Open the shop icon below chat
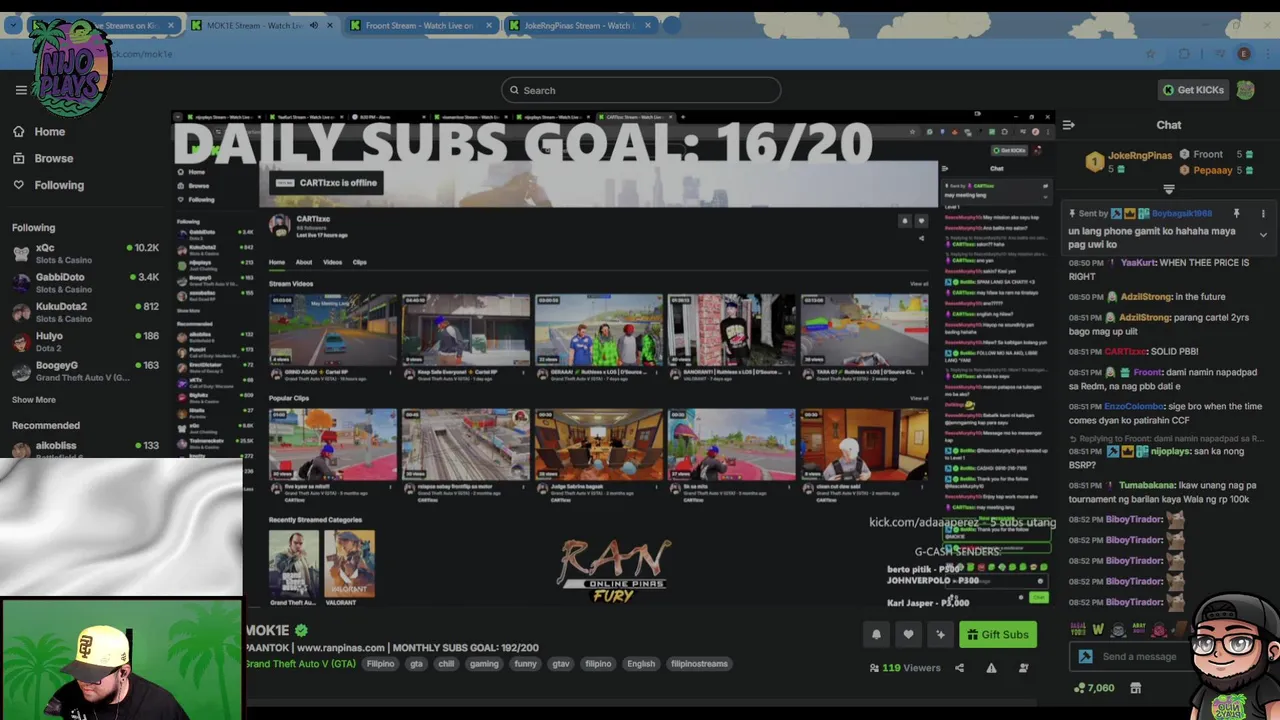The height and width of the screenshot is (720, 1280). coord(1135,688)
